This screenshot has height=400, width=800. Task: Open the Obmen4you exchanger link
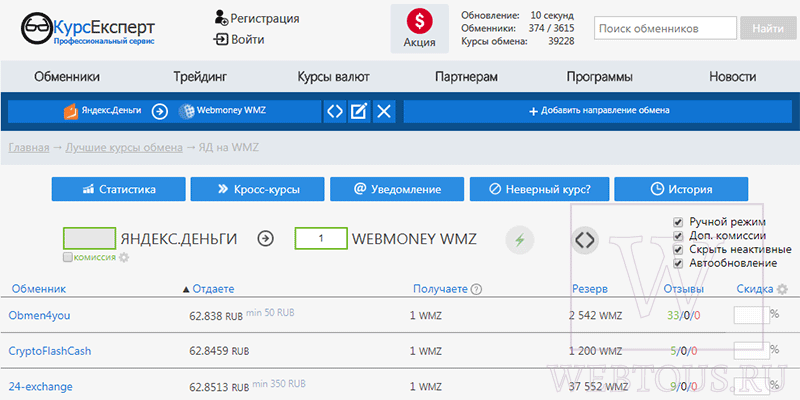coord(39,315)
